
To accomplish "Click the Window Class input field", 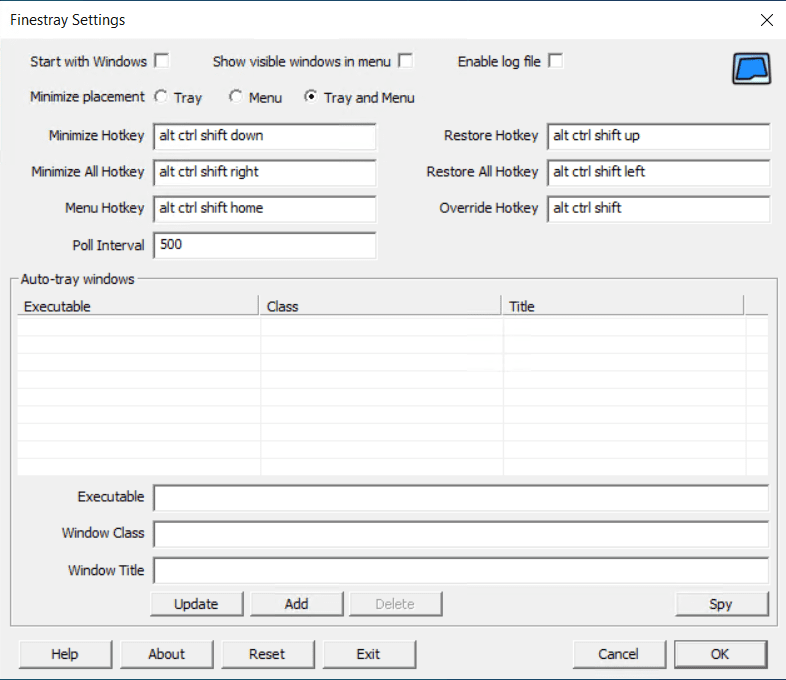I will (461, 534).
